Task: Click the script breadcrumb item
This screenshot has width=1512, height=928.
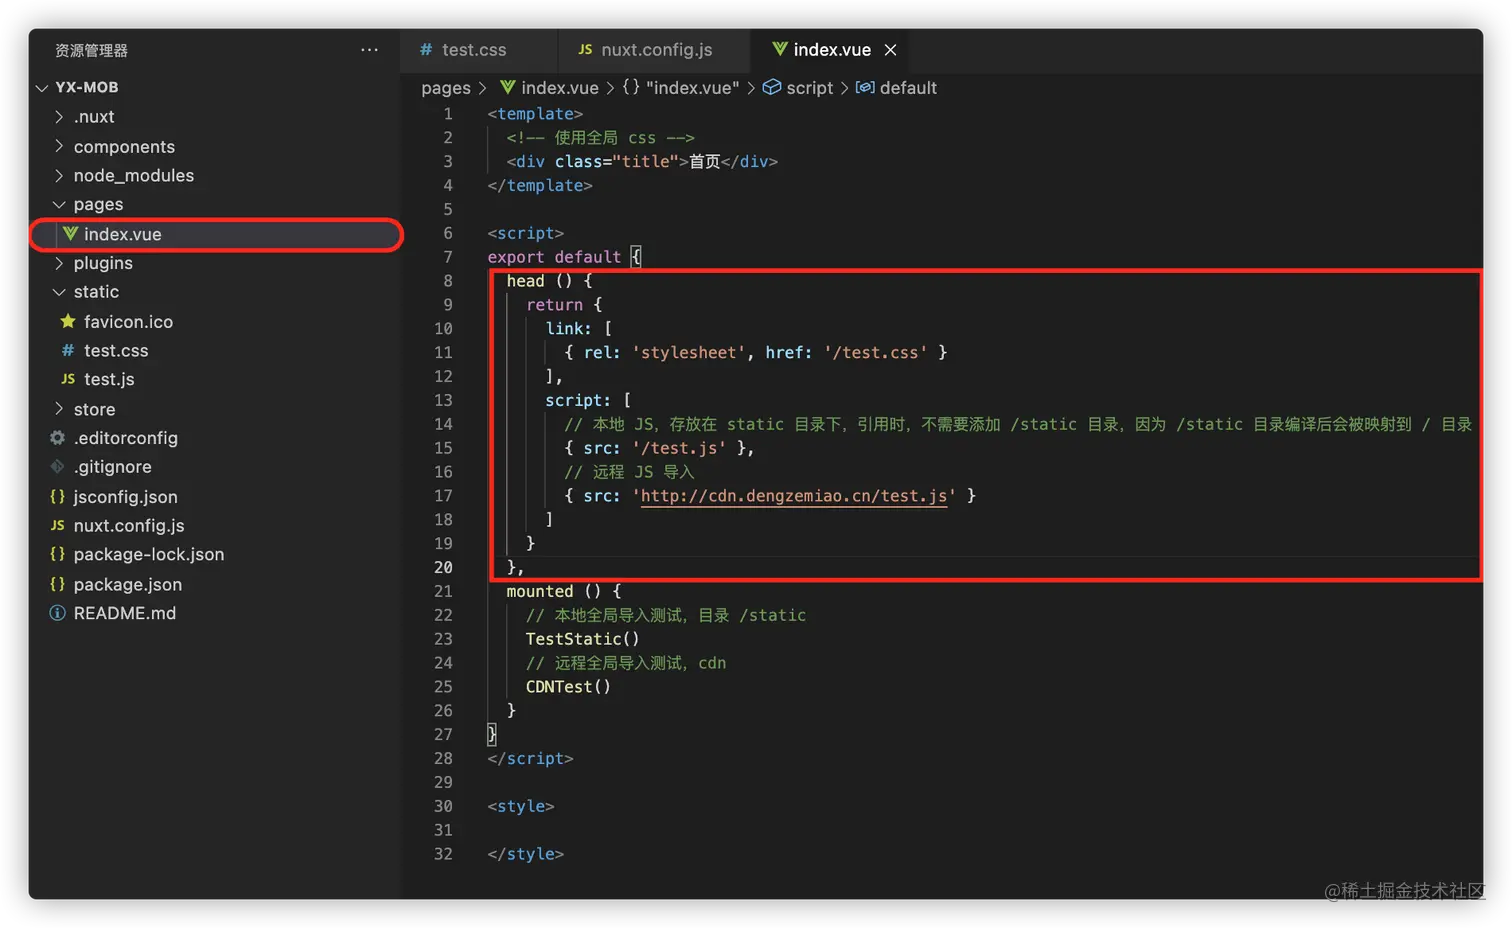Action: (x=810, y=88)
